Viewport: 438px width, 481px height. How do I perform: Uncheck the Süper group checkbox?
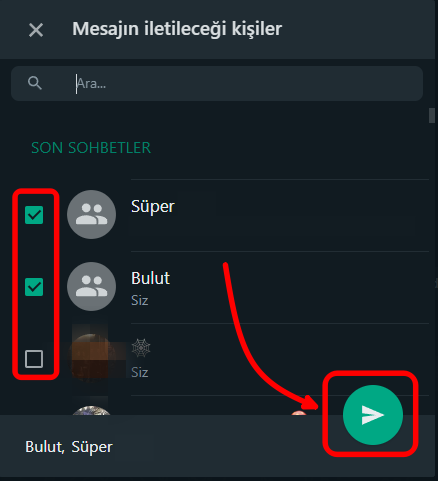[x=34, y=215]
